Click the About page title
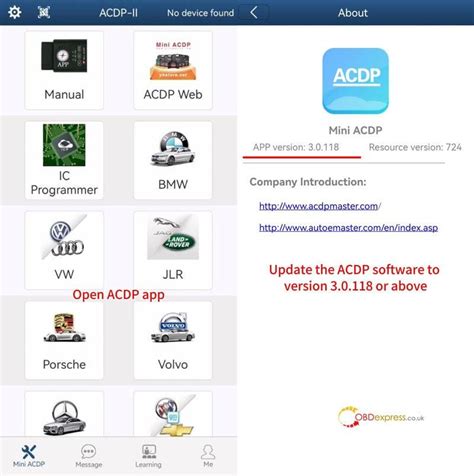Screen dimensions: 474x476 [353, 13]
